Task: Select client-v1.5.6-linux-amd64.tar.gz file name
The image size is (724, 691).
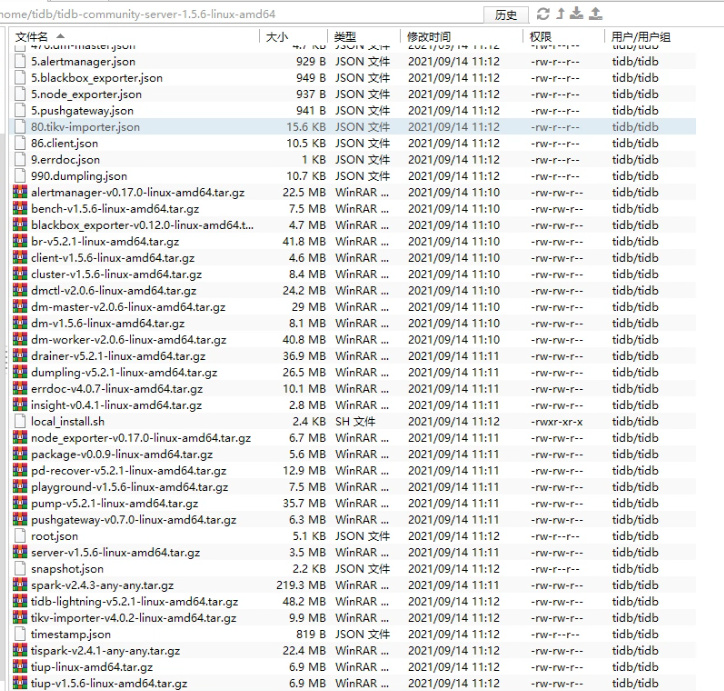Action: pos(113,258)
